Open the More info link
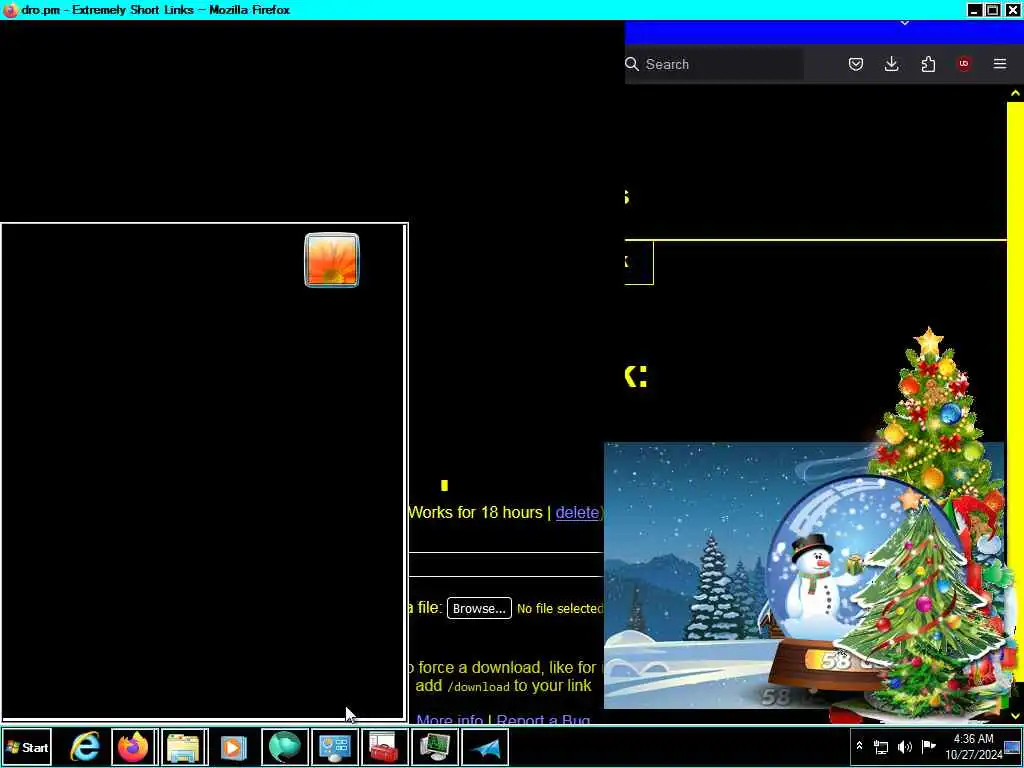The height and width of the screenshot is (768, 1024). pyautogui.click(x=450, y=720)
